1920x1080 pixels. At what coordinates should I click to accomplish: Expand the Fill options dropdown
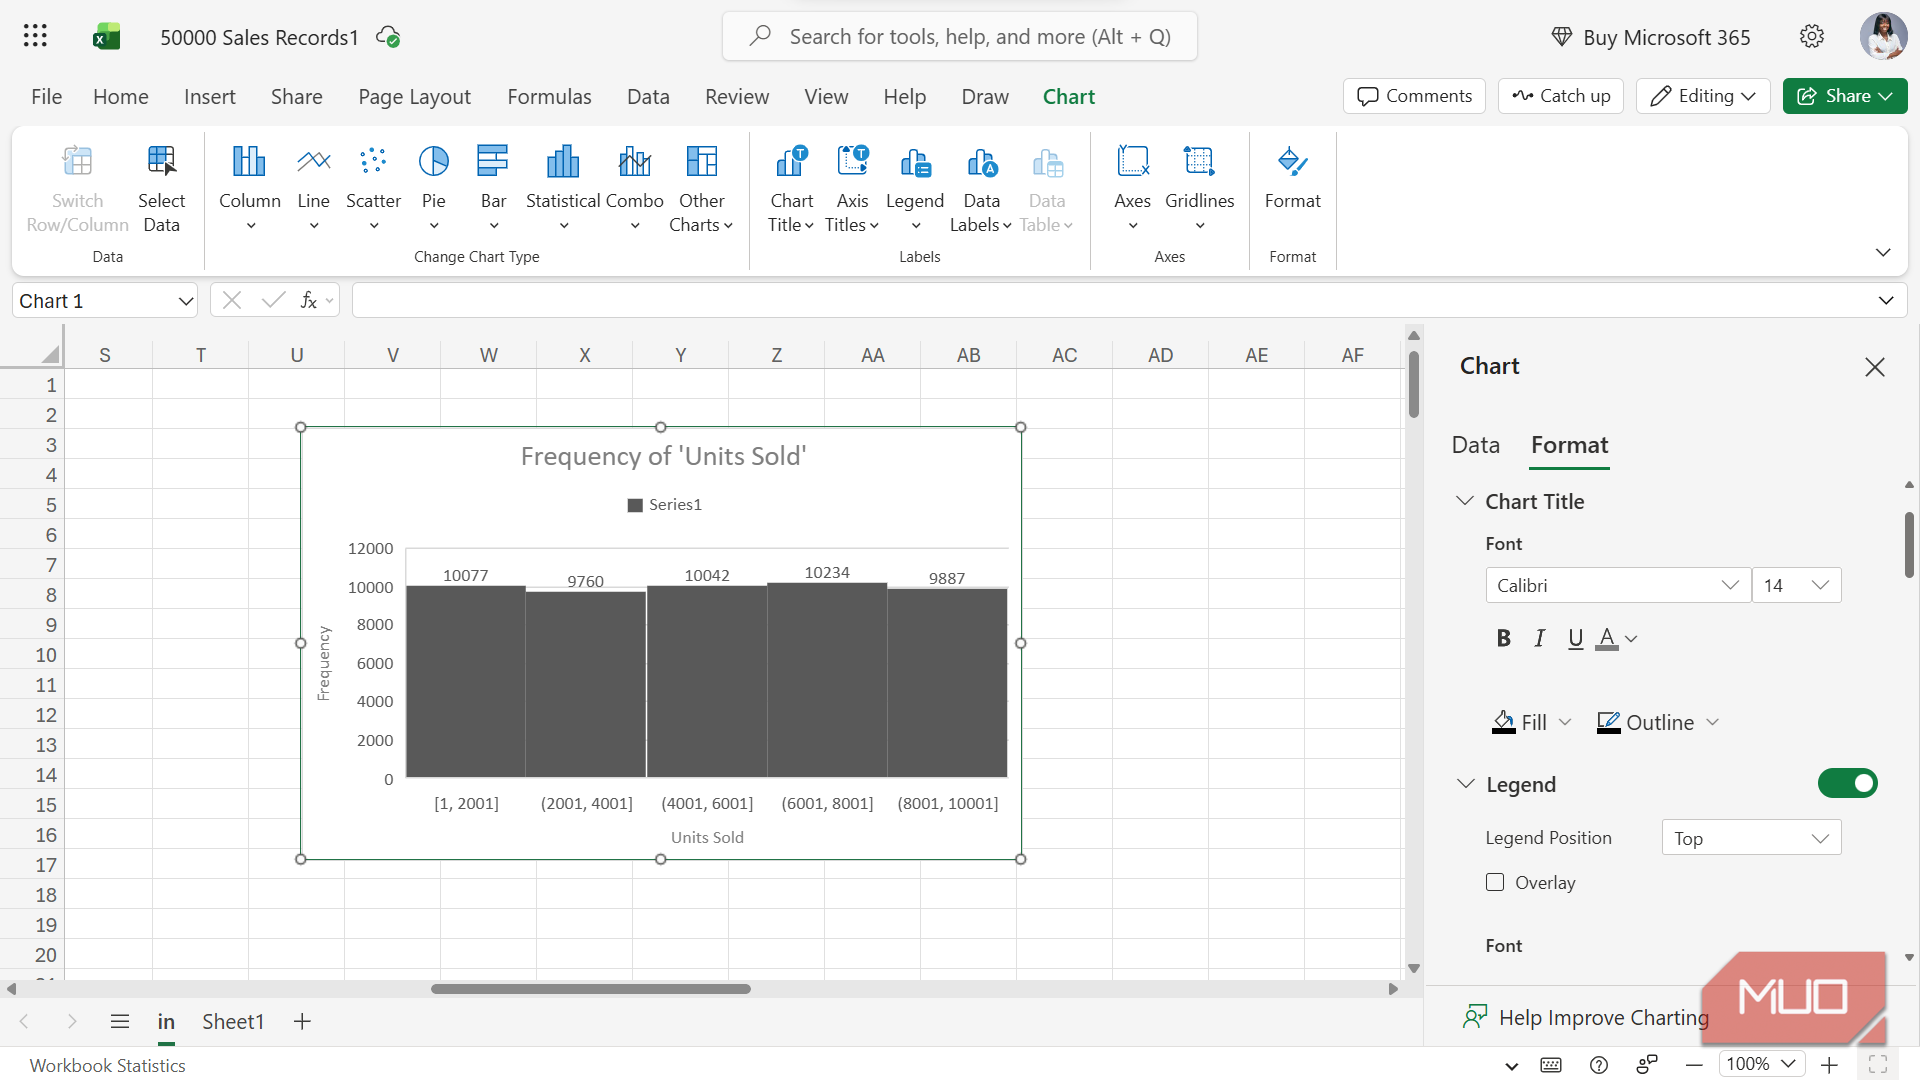click(1565, 722)
